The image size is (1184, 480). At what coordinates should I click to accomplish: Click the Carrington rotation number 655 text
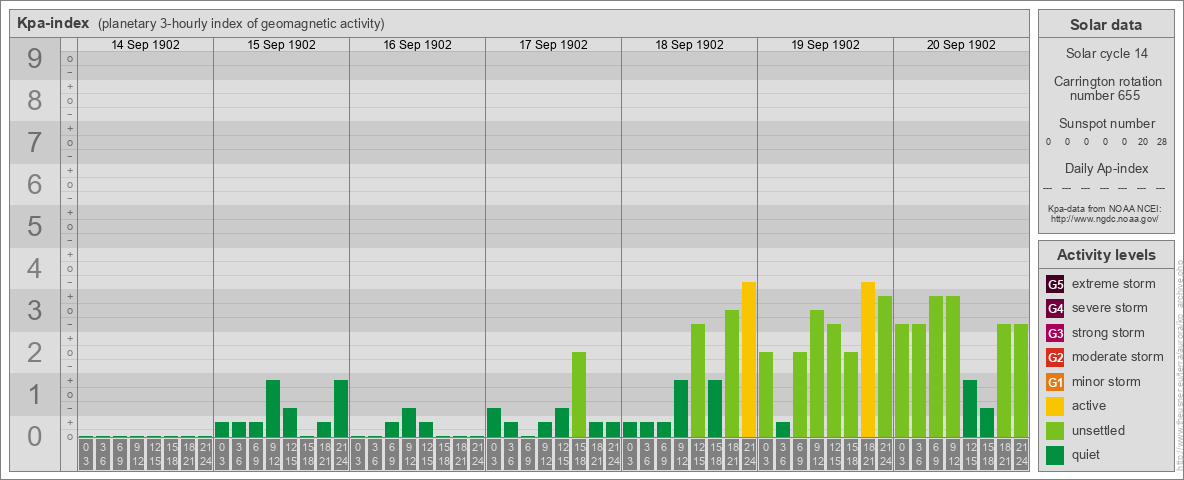pos(1106,88)
